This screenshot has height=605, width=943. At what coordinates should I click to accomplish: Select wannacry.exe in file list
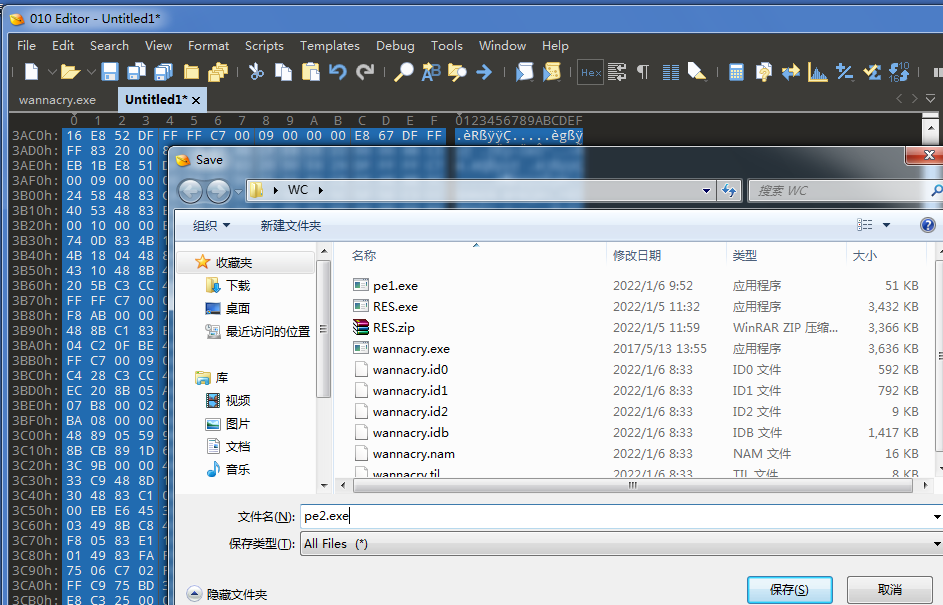(411, 349)
